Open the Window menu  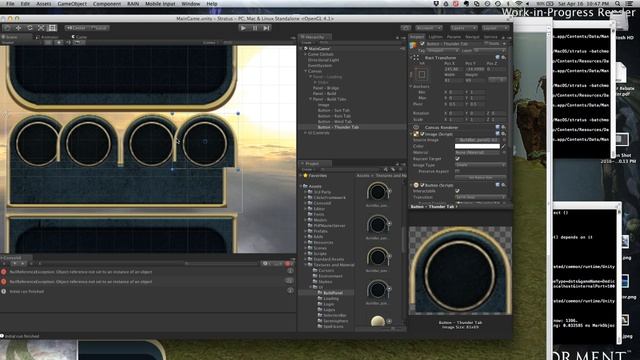point(191,4)
